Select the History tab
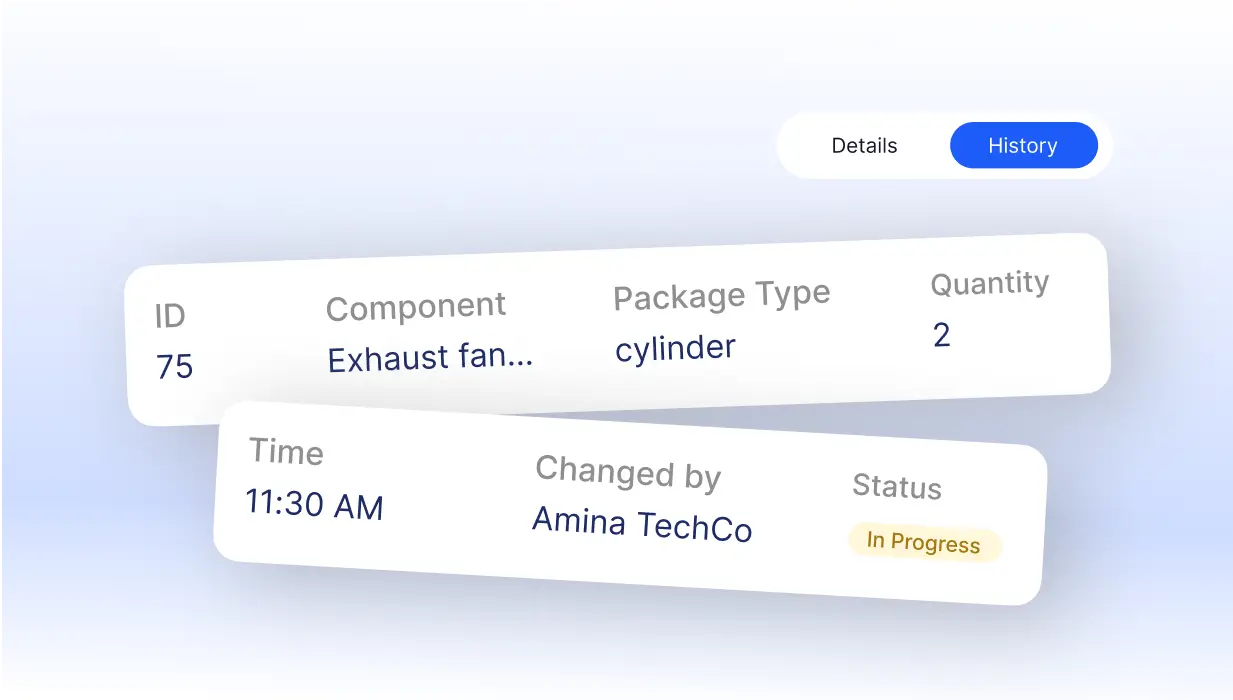The height and width of the screenshot is (700, 1233). pyautogui.click(x=1023, y=146)
